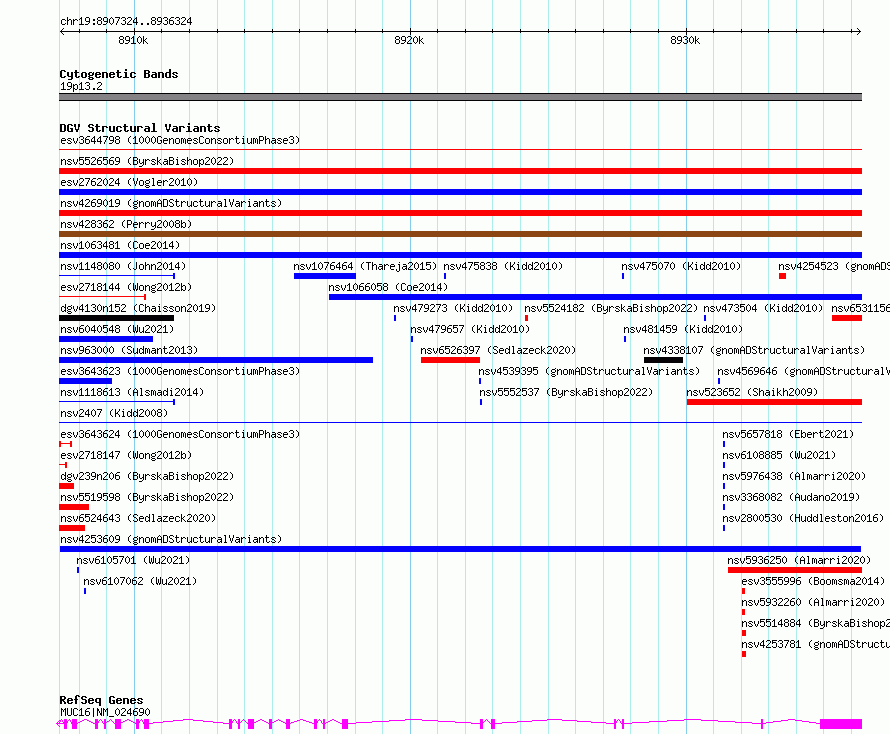Click the MUC16|NM_024690 gene label
The height and width of the screenshot is (734, 890).
105,712
